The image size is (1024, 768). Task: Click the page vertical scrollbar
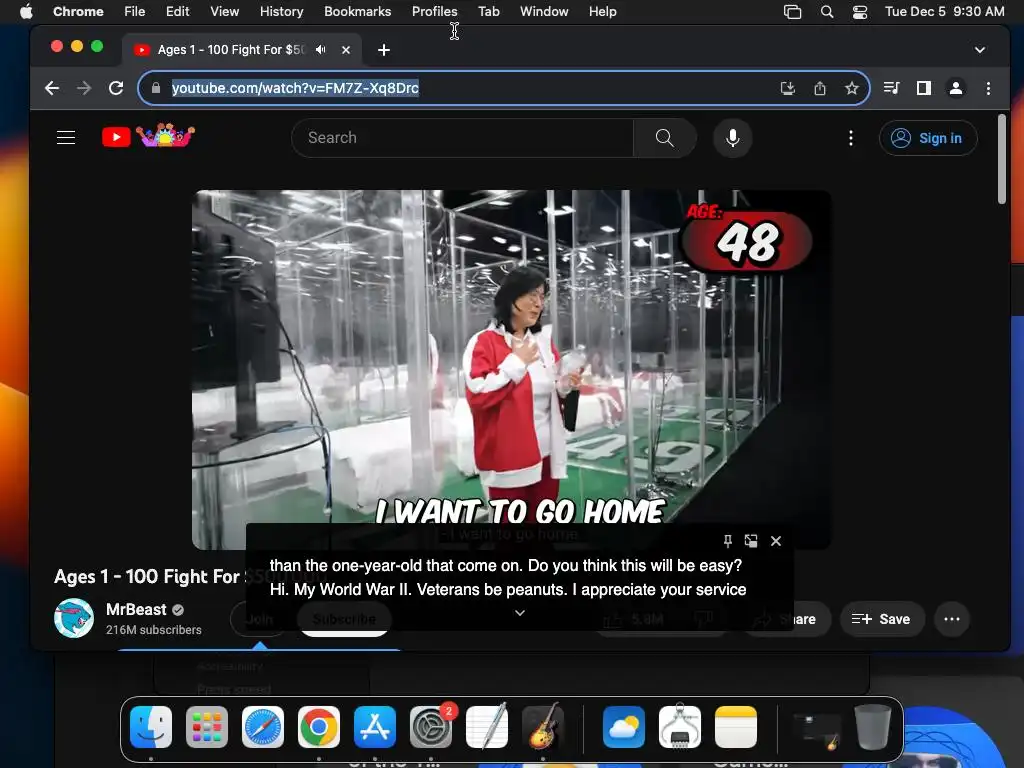(x=1002, y=159)
